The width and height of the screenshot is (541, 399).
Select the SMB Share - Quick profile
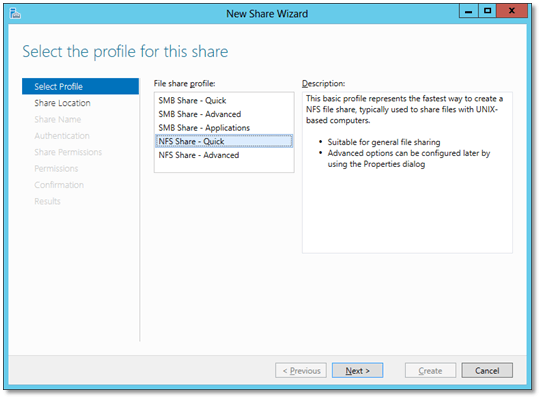tap(224, 100)
